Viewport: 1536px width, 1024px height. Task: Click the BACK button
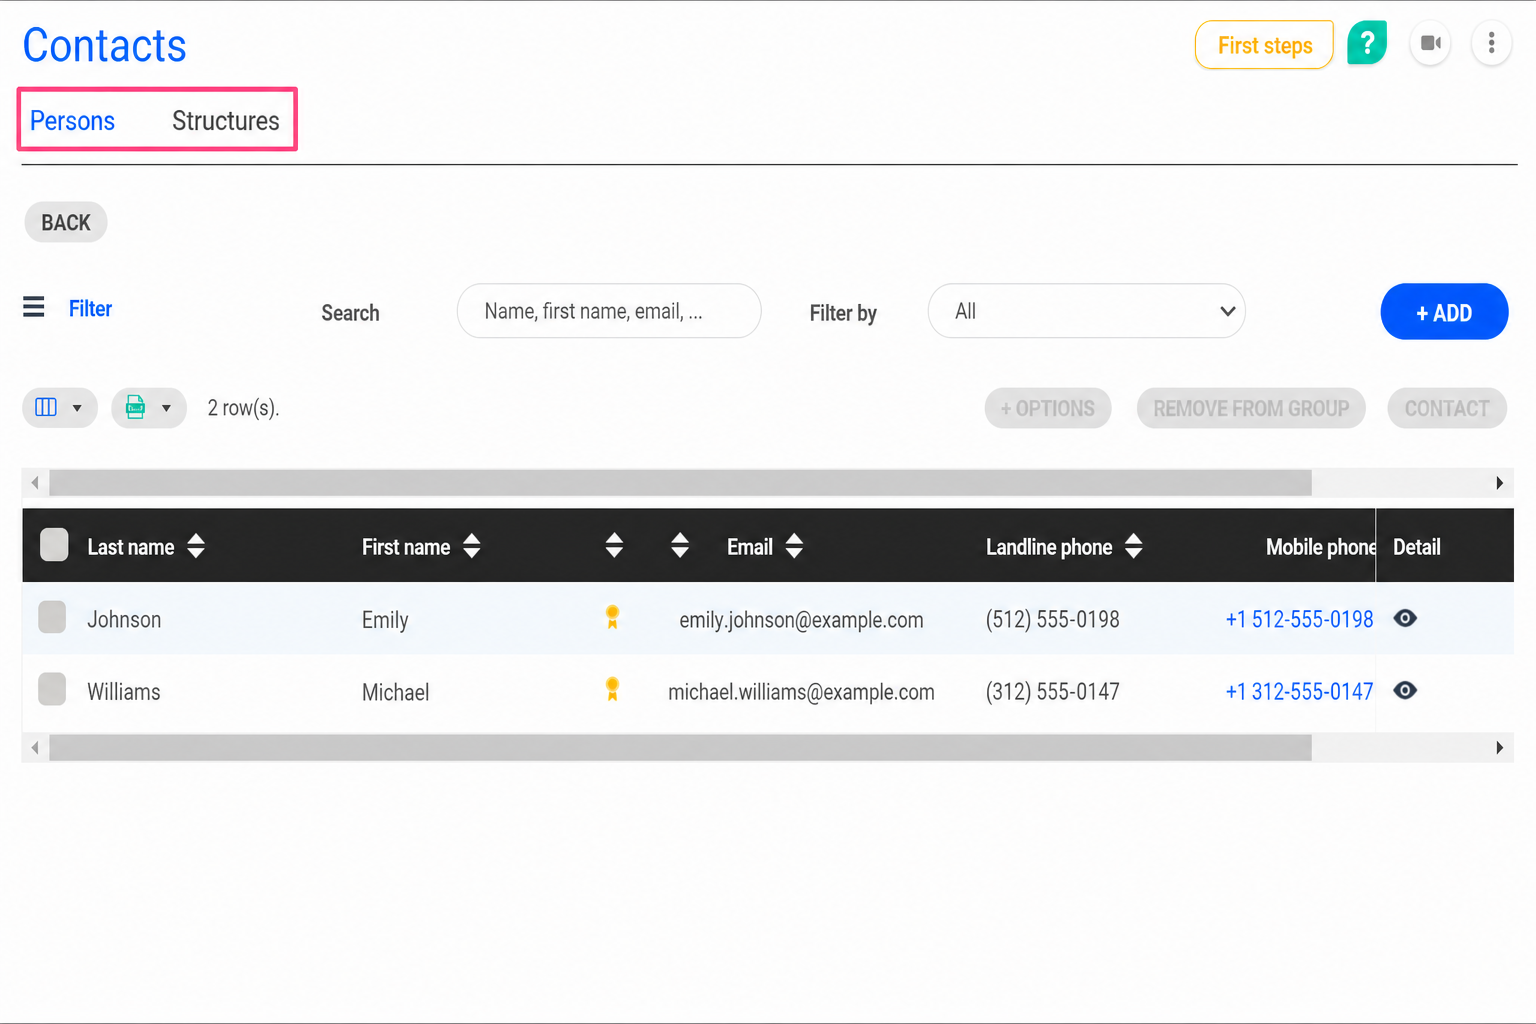[x=66, y=222]
